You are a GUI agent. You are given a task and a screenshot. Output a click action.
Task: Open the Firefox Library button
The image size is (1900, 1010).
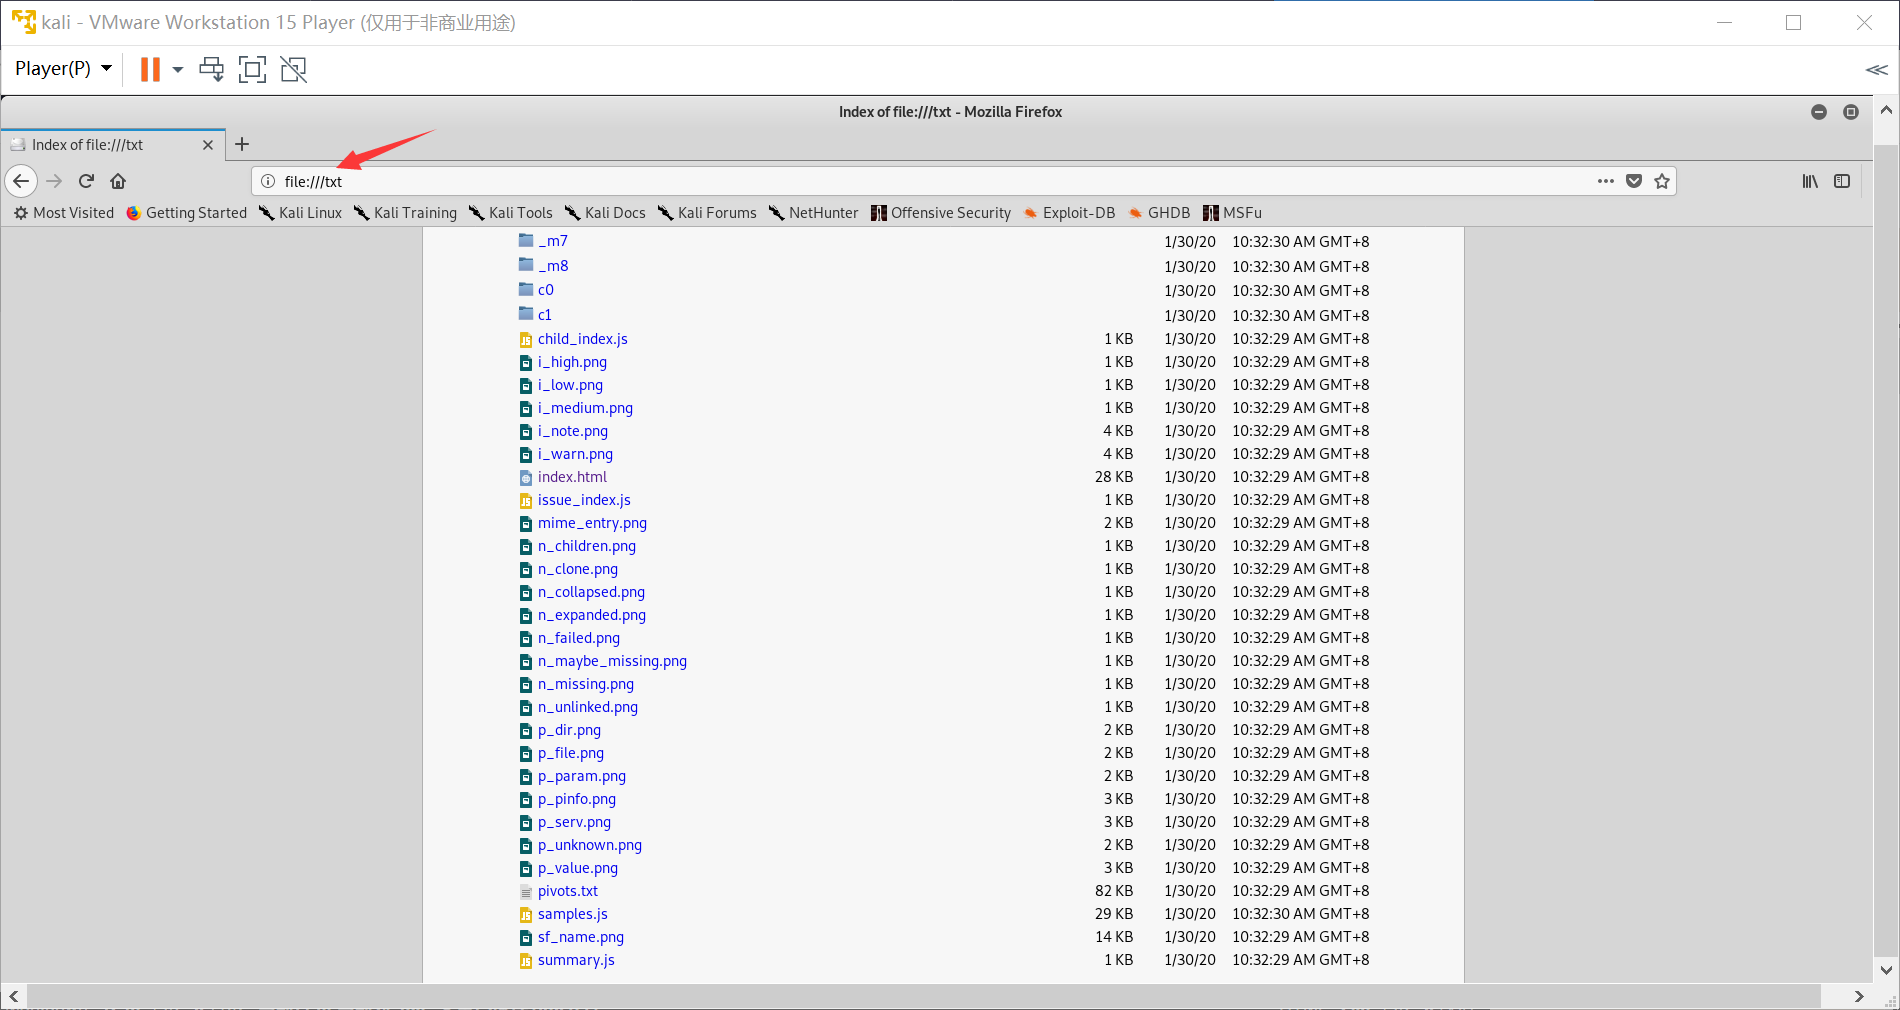[x=1810, y=181]
